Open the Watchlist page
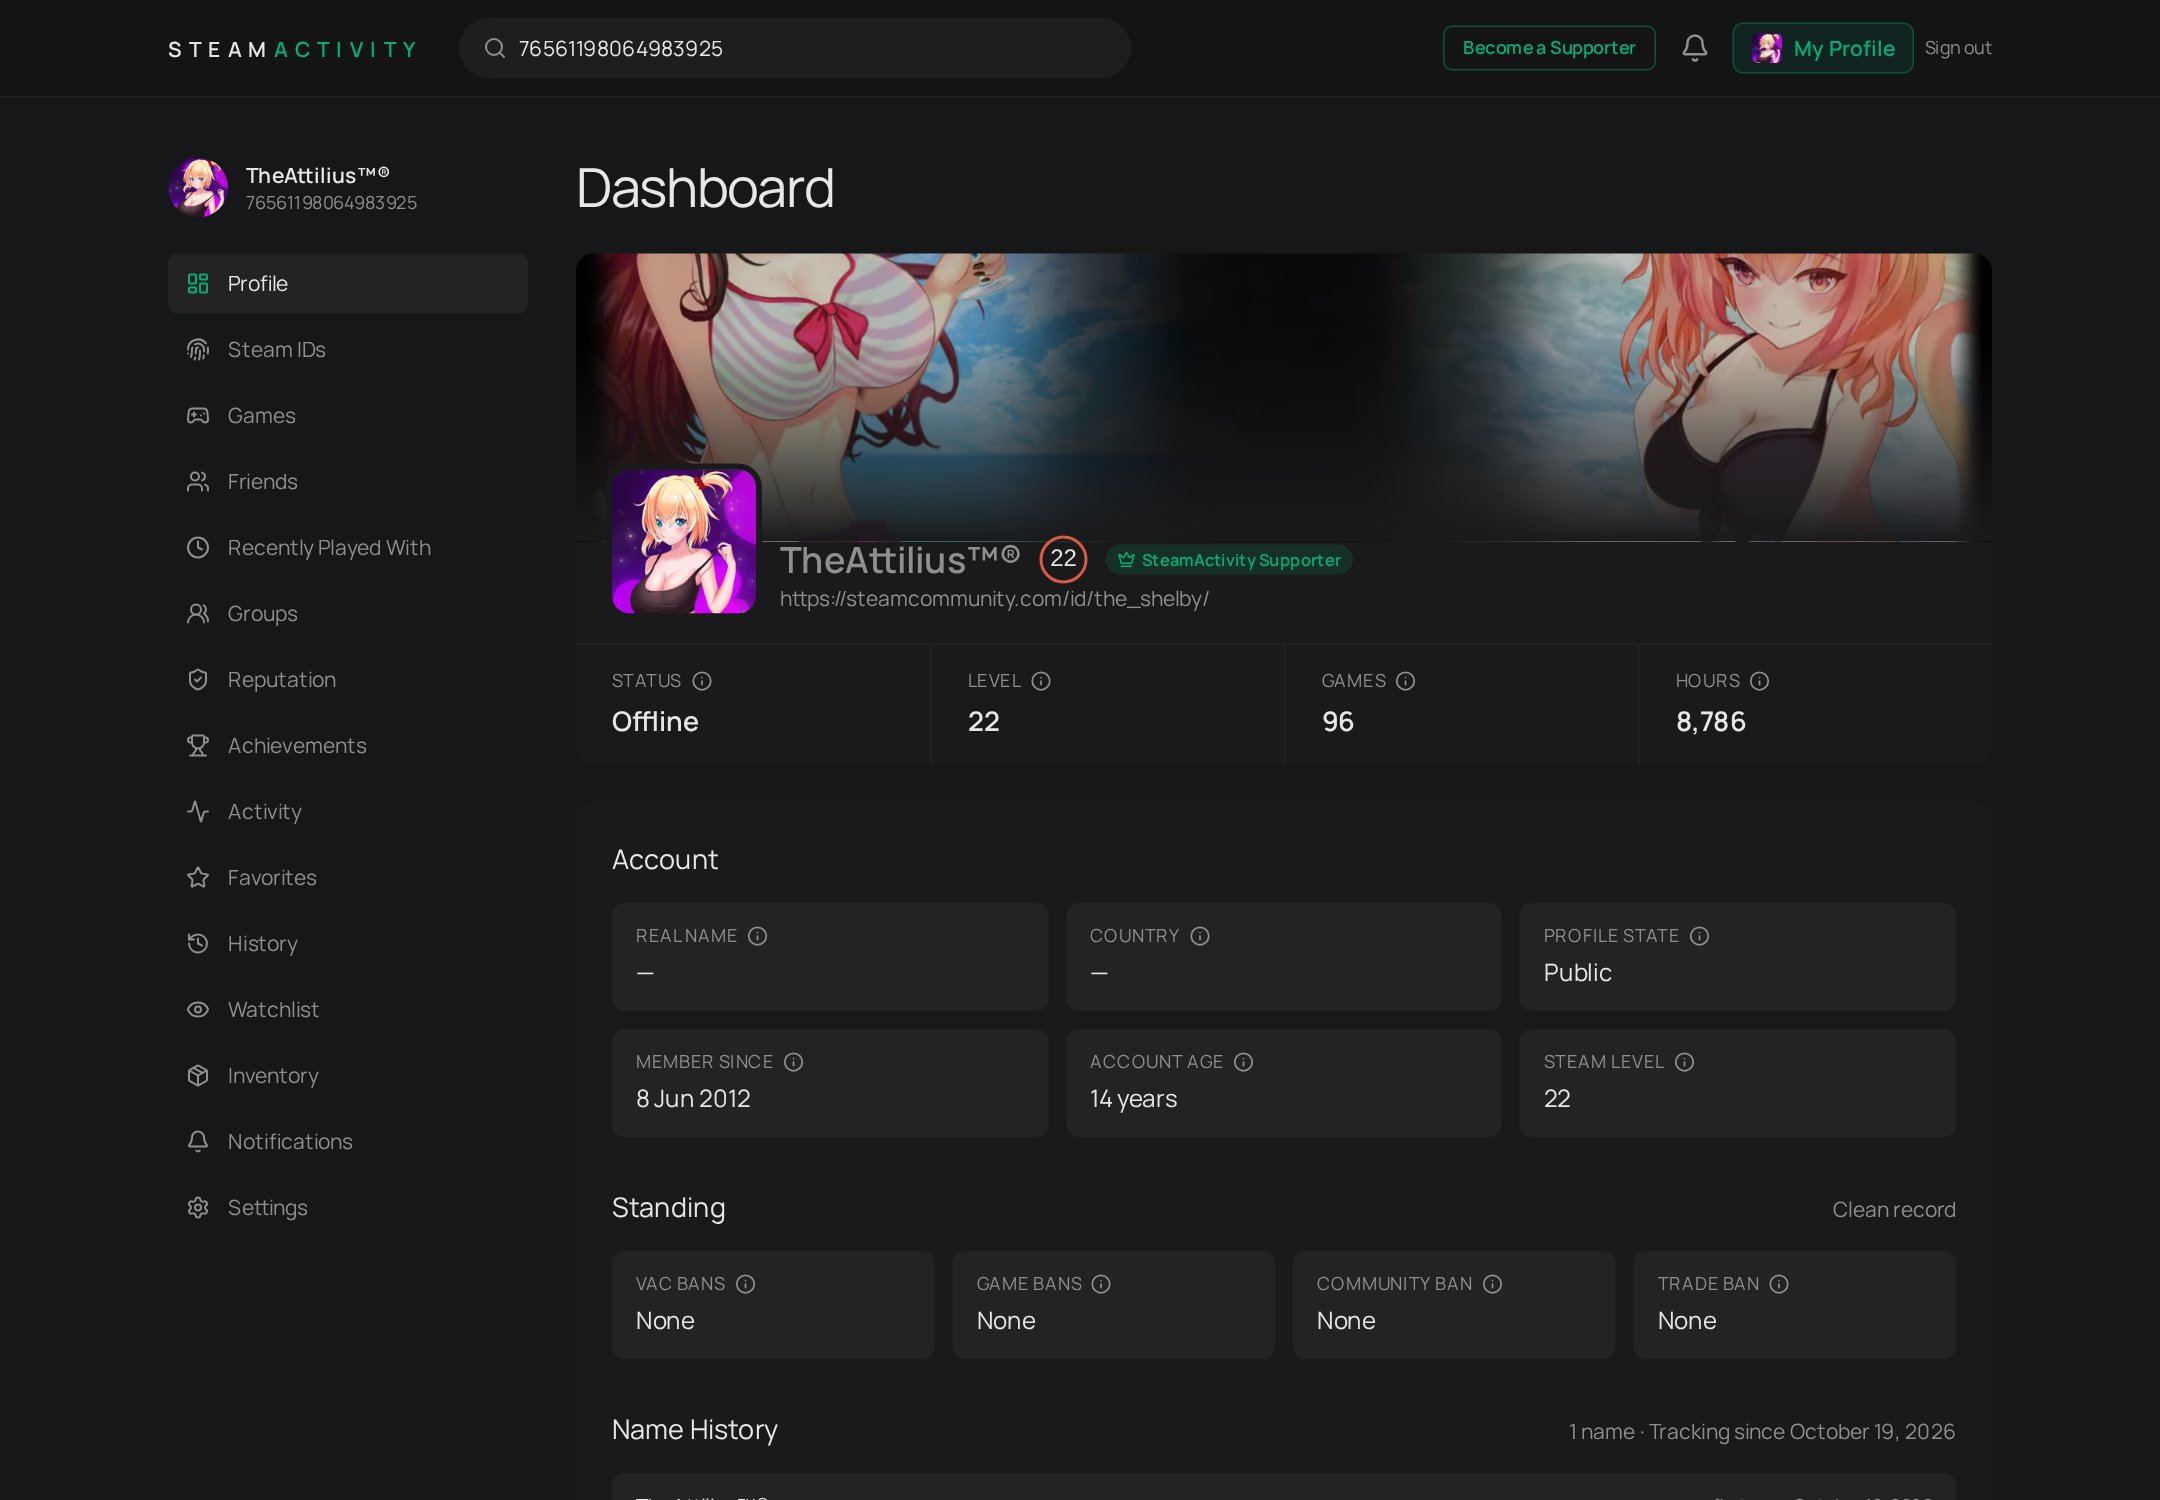 (347, 1010)
